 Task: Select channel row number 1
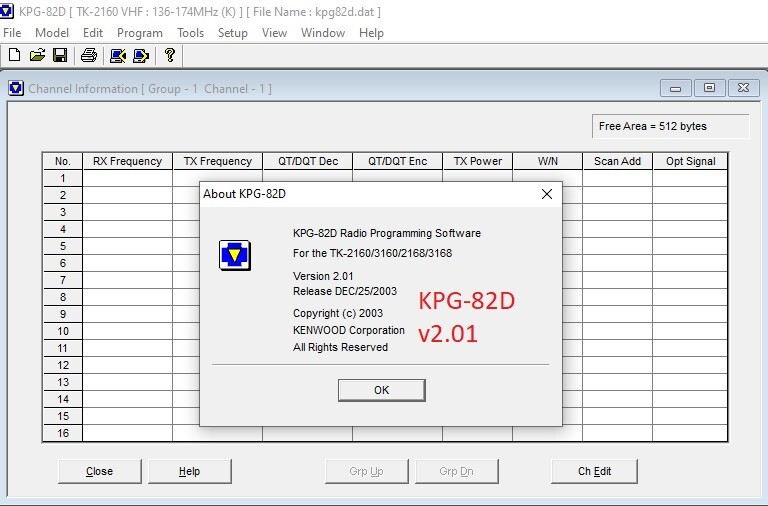[x=63, y=178]
